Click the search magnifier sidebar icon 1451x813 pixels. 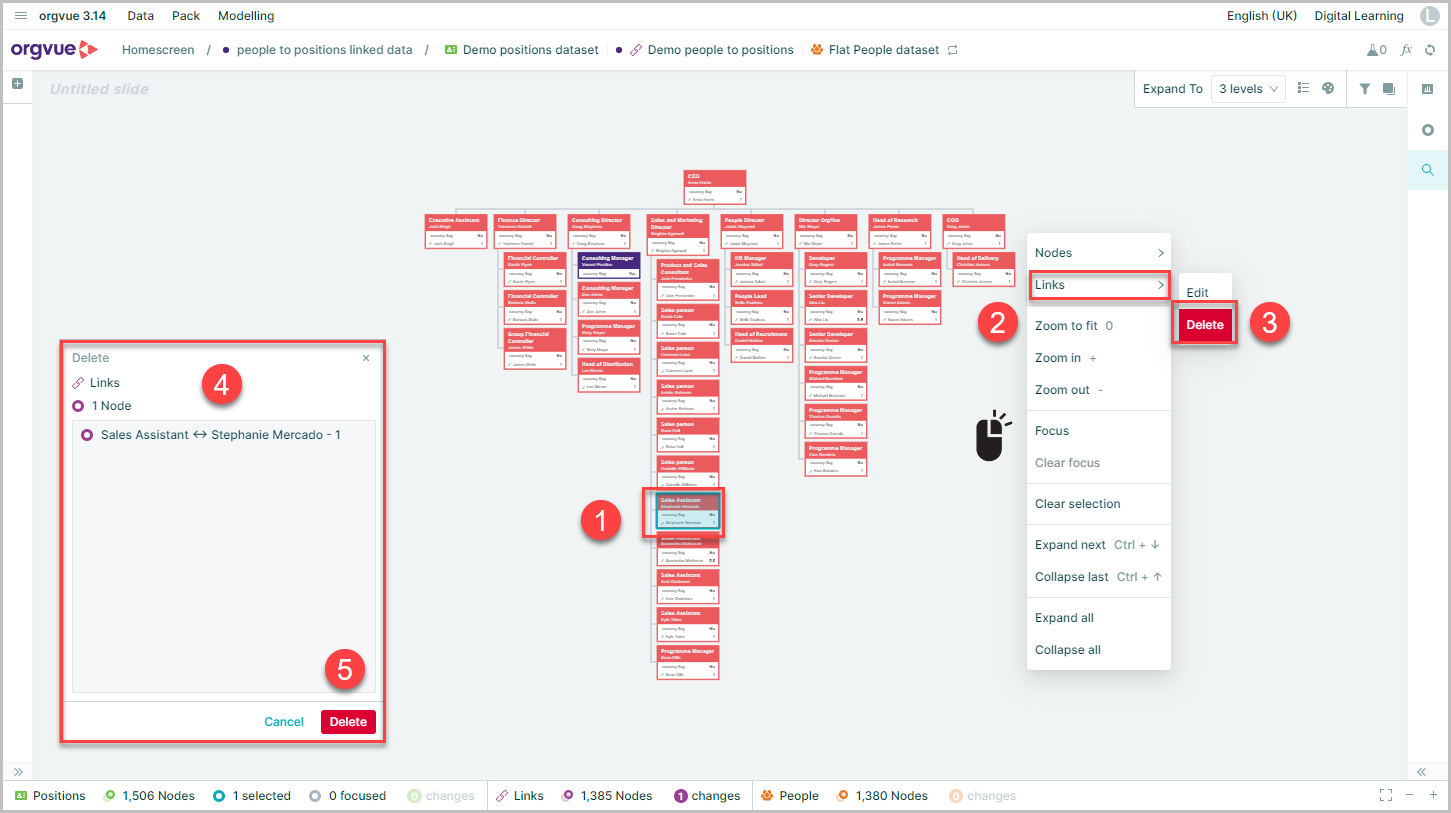(x=1428, y=170)
